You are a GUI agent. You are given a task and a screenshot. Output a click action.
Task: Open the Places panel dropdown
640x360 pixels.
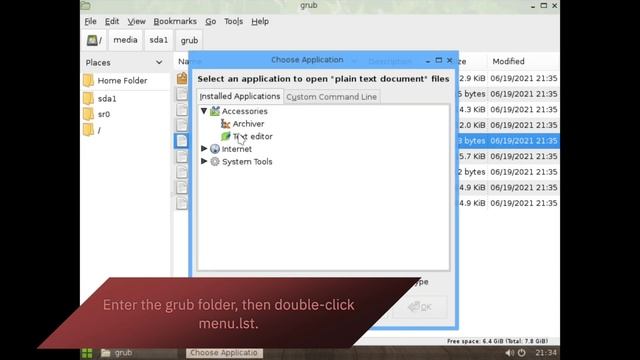159,62
